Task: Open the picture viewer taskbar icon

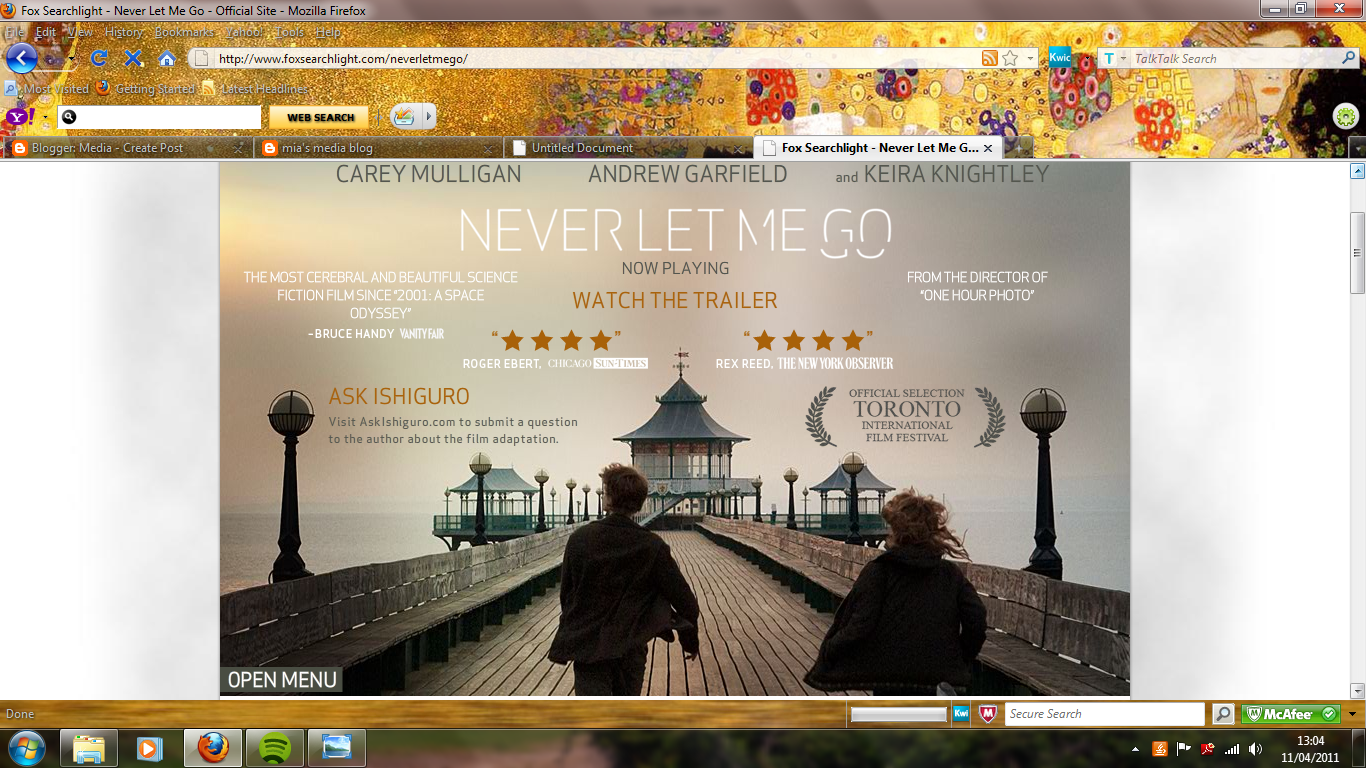Action: pos(336,748)
